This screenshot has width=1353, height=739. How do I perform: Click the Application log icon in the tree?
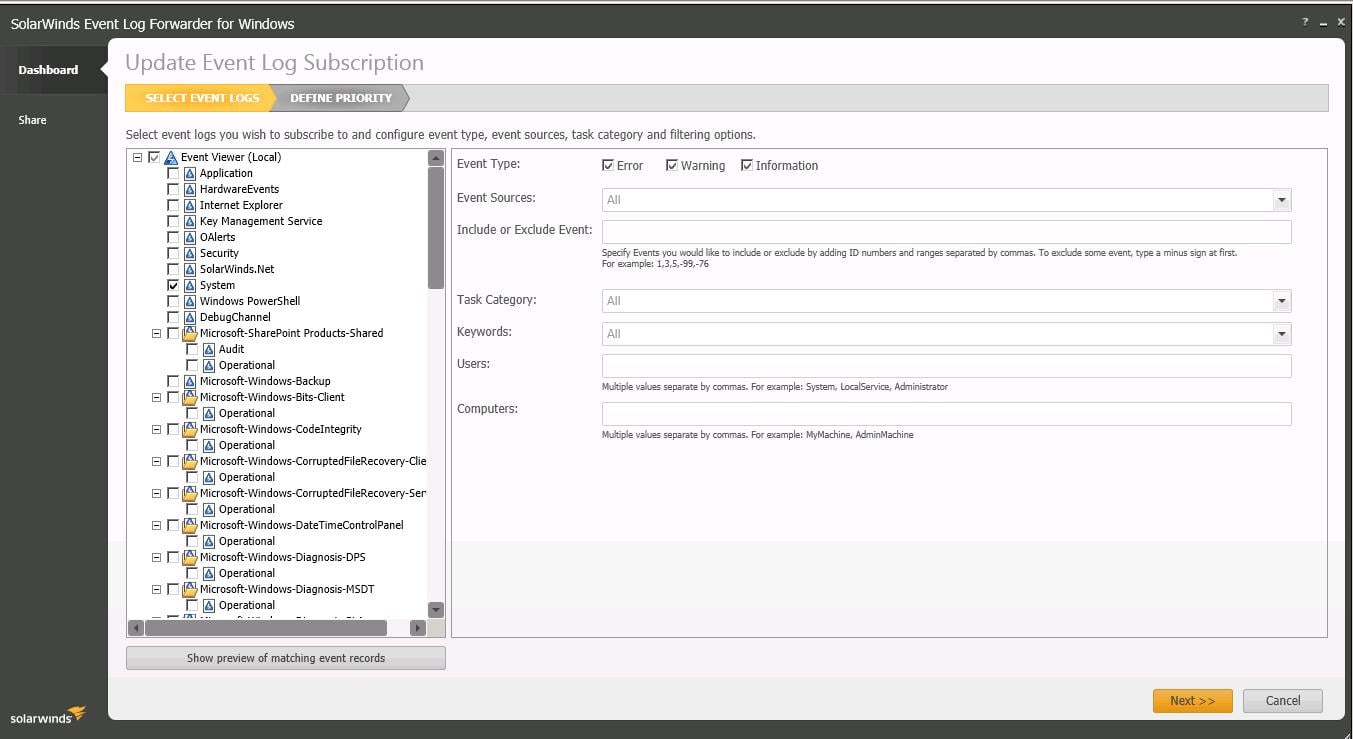(x=190, y=173)
